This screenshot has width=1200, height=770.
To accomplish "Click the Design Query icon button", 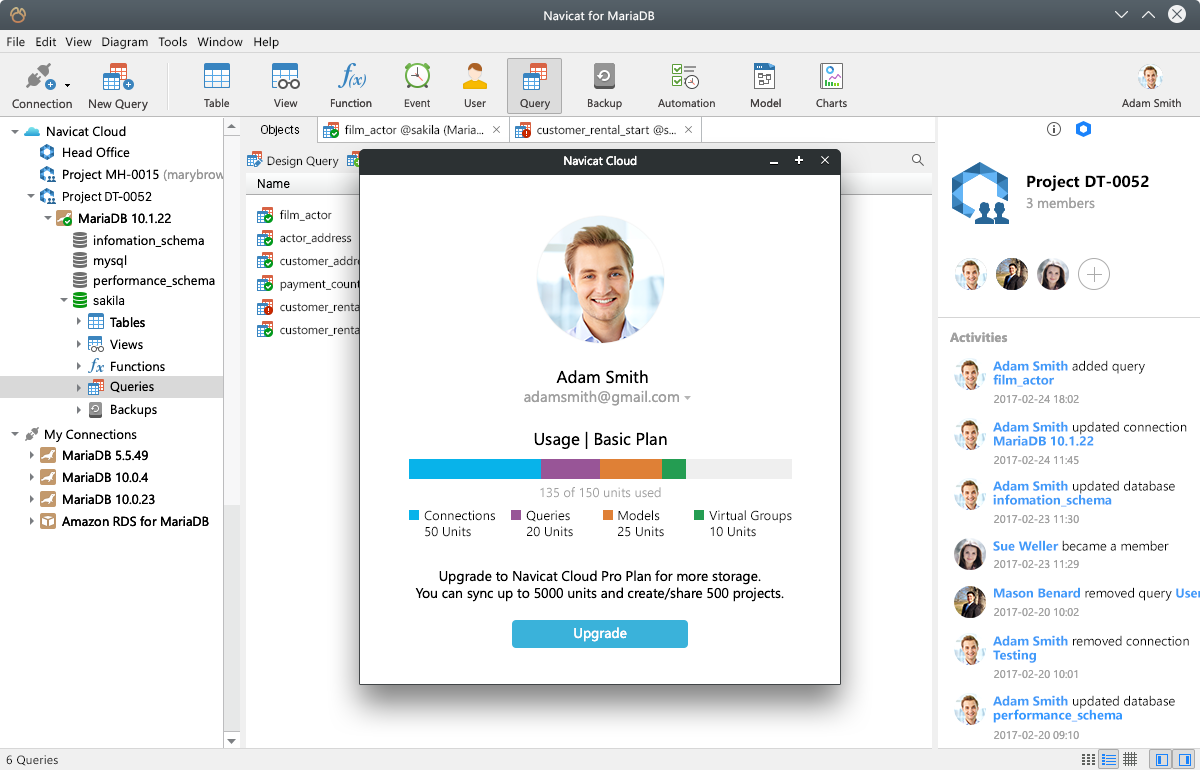I will (x=294, y=161).
